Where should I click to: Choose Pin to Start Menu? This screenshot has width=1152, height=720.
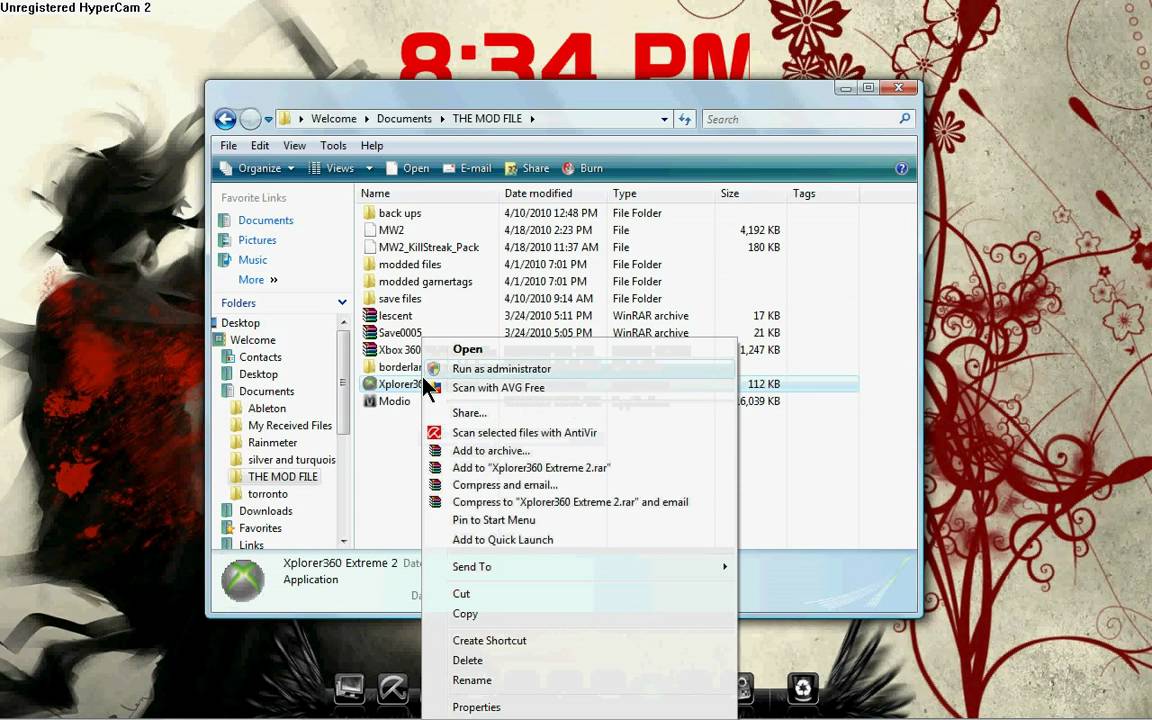pyautogui.click(x=580, y=519)
